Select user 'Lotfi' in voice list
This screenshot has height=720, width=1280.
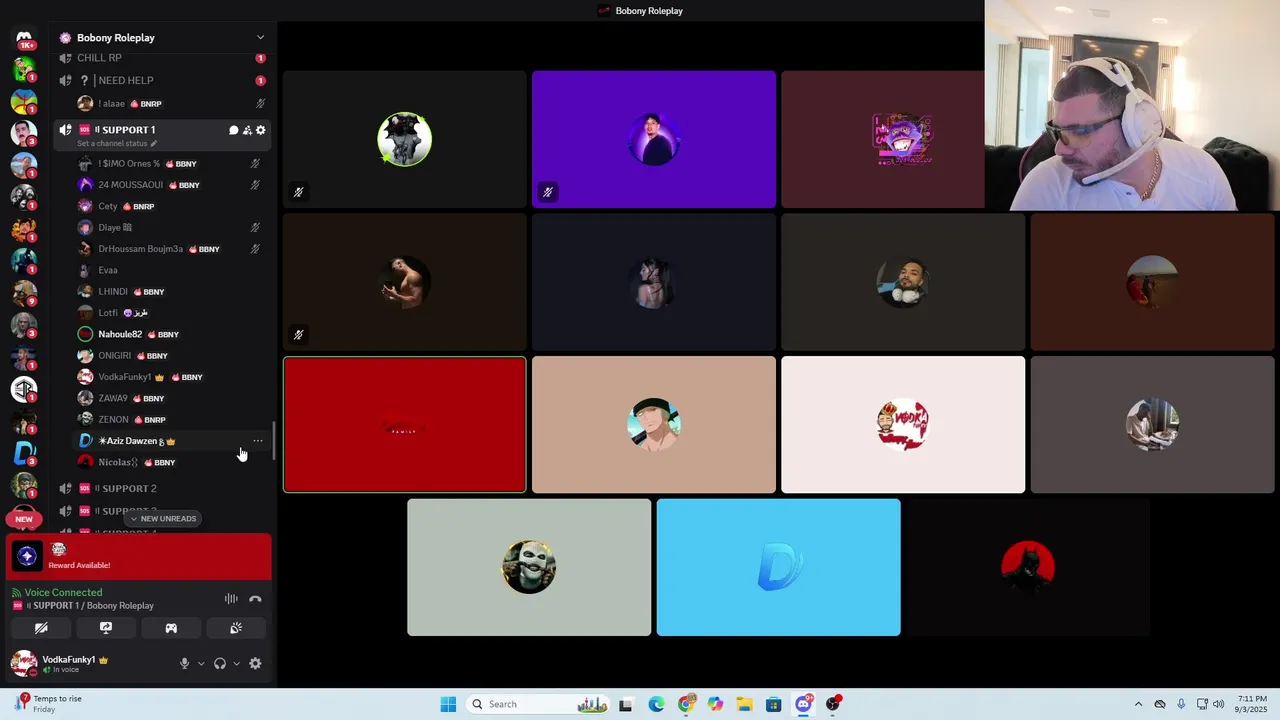click(172, 313)
